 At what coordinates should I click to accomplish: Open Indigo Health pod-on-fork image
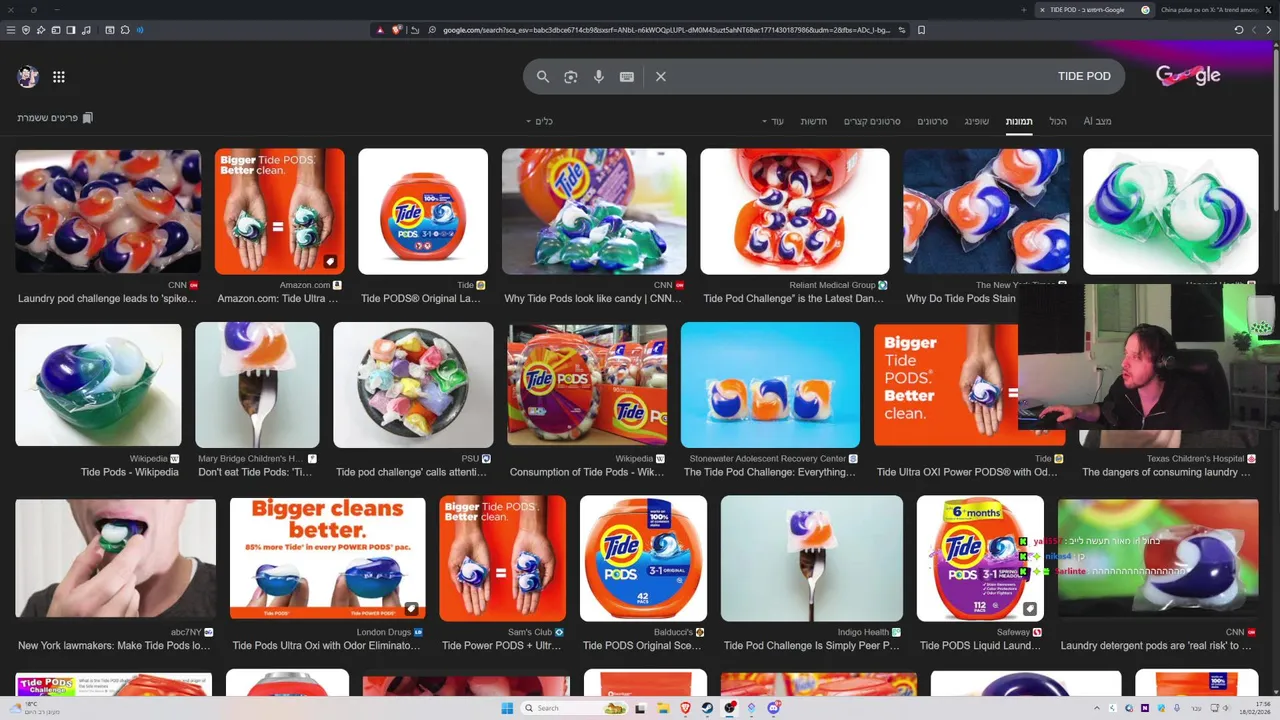(x=812, y=558)
